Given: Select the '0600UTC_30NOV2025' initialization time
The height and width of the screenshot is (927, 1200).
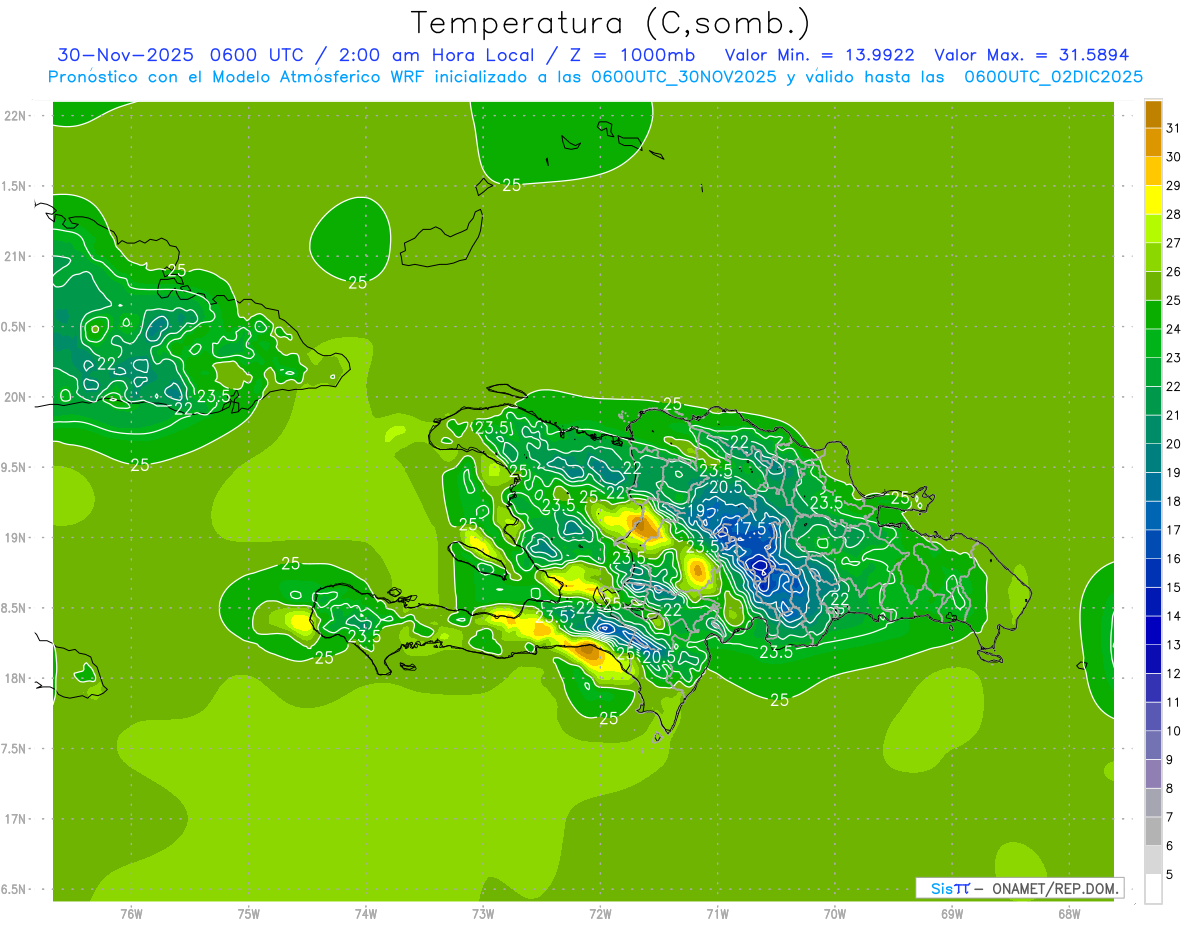Looking at the screenshot, I should tap(685, 77).
